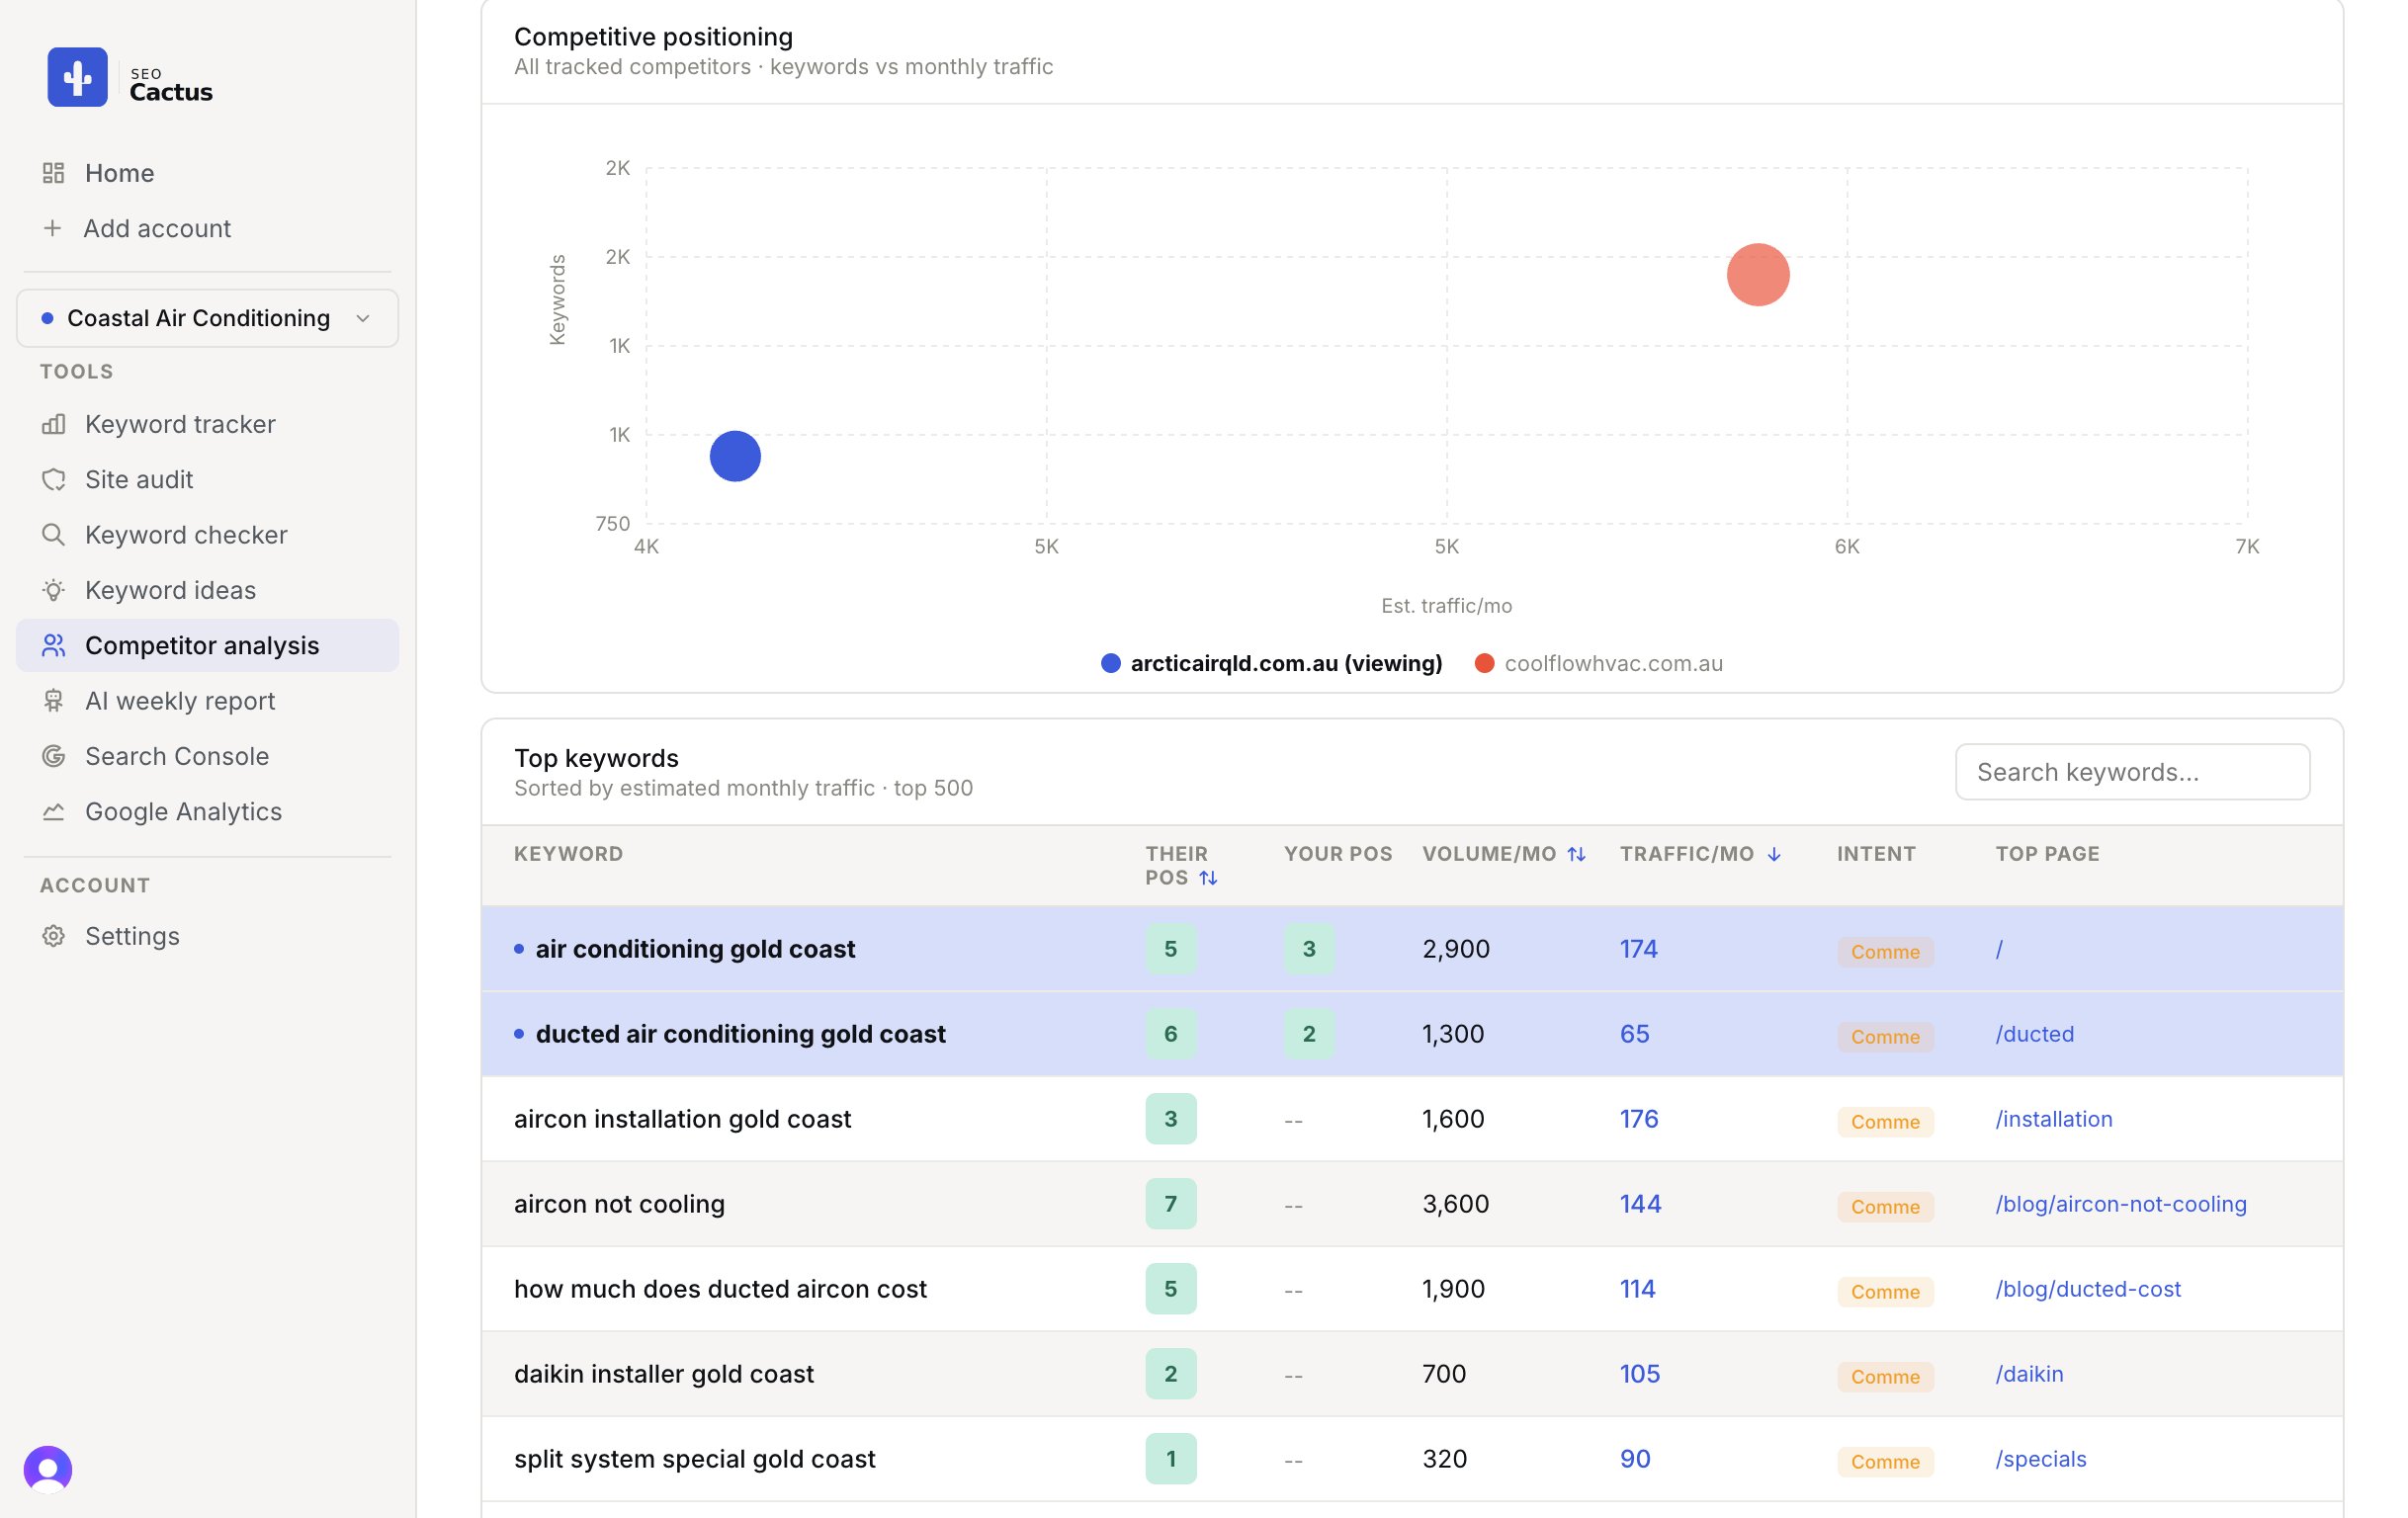Sort by Traffic/mo down arrow
2408x1518 pixels.
tap(1773, 854)
